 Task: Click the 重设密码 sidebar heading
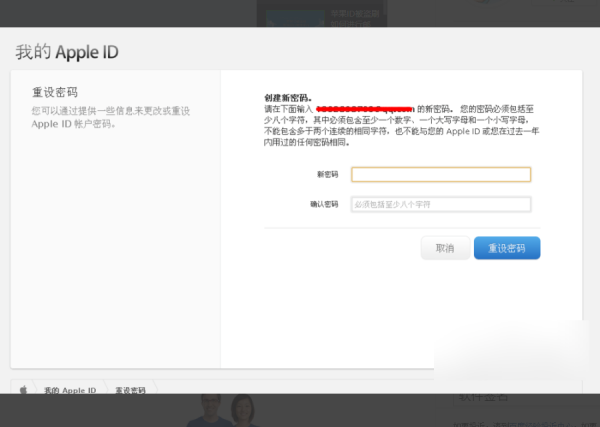[55, 92]
